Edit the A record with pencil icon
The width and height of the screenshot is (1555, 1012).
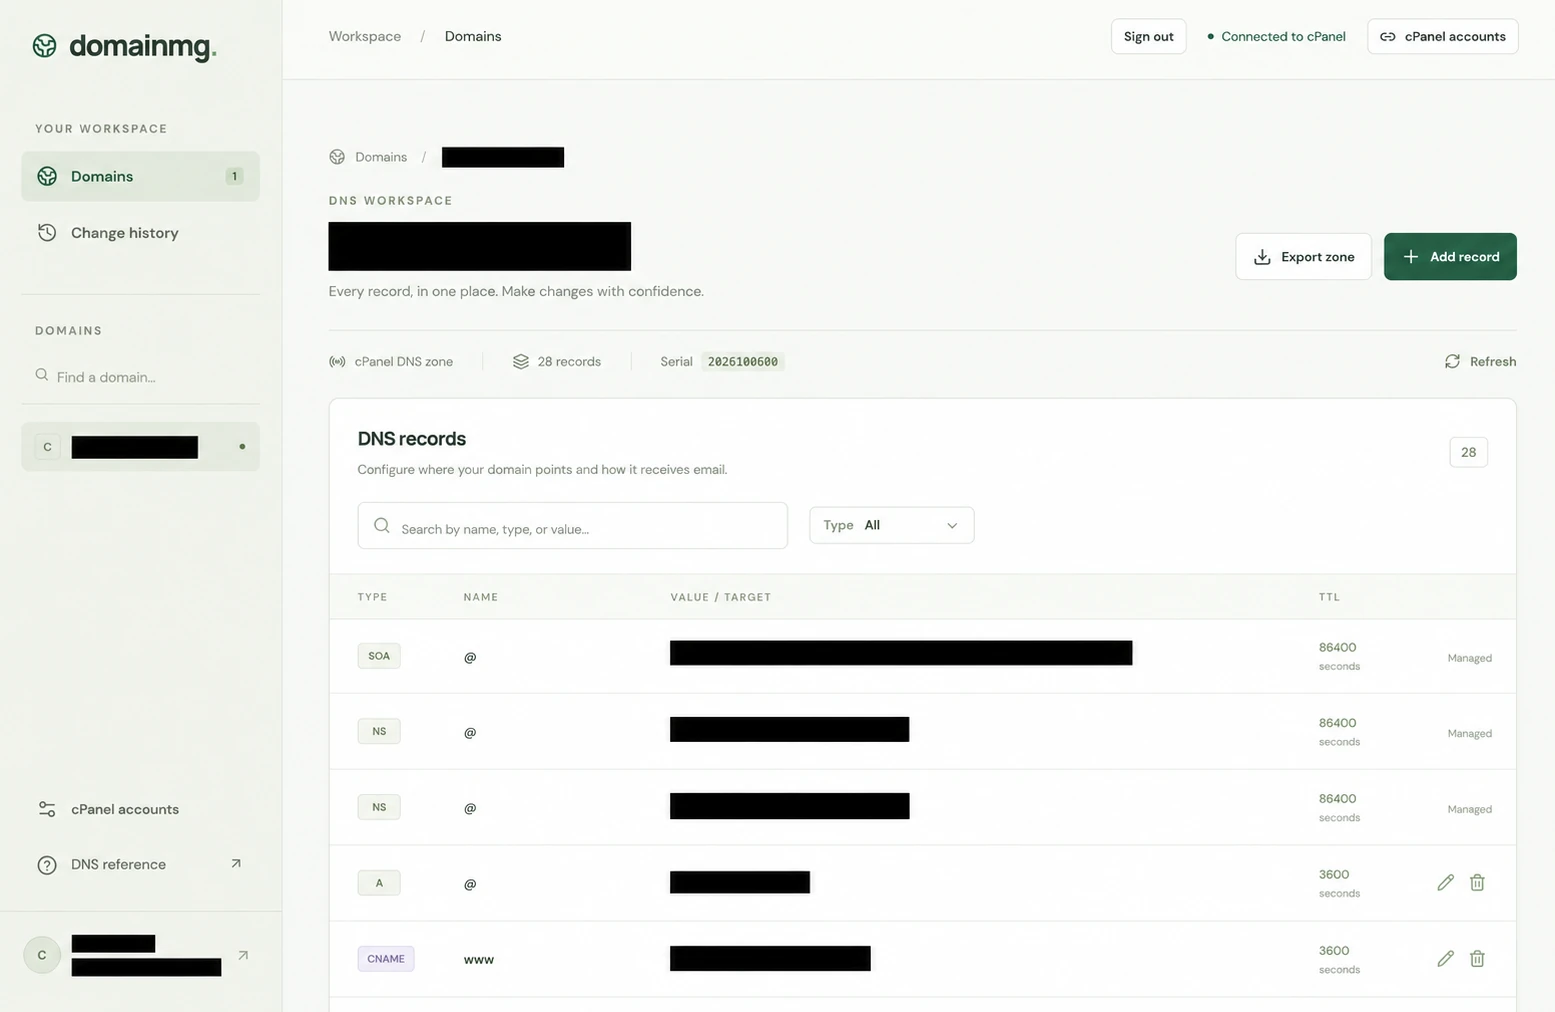pyautogui.click(x=1445, y=883)
